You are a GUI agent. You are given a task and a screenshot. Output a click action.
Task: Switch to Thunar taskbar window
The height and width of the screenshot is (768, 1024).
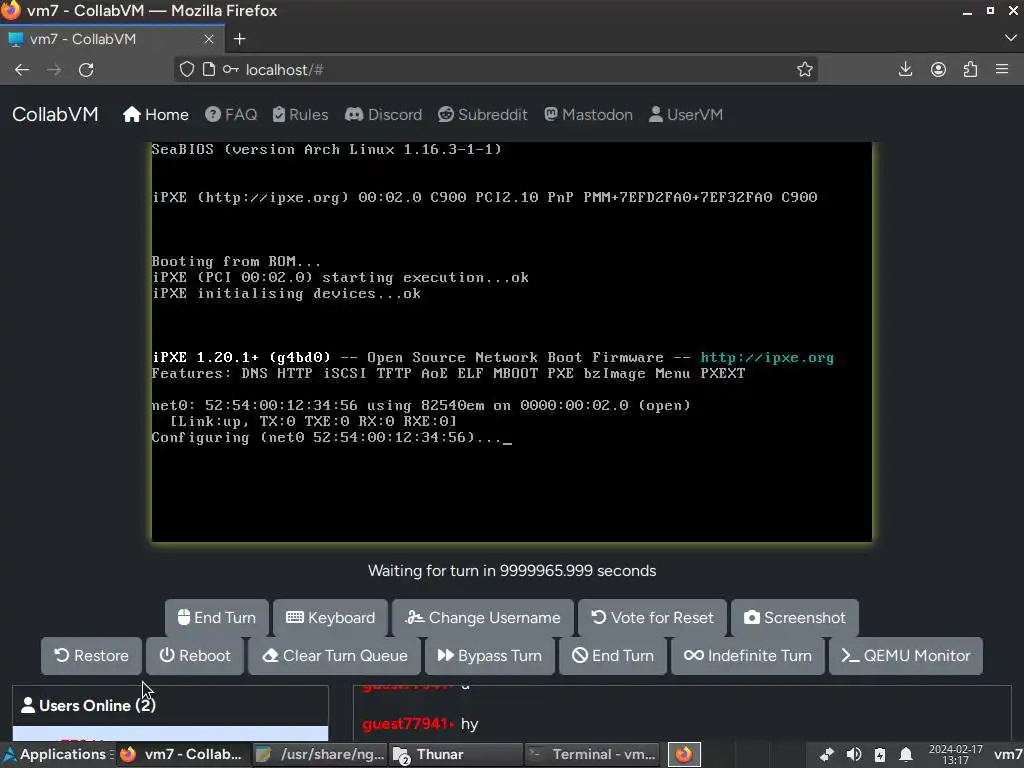456,754
